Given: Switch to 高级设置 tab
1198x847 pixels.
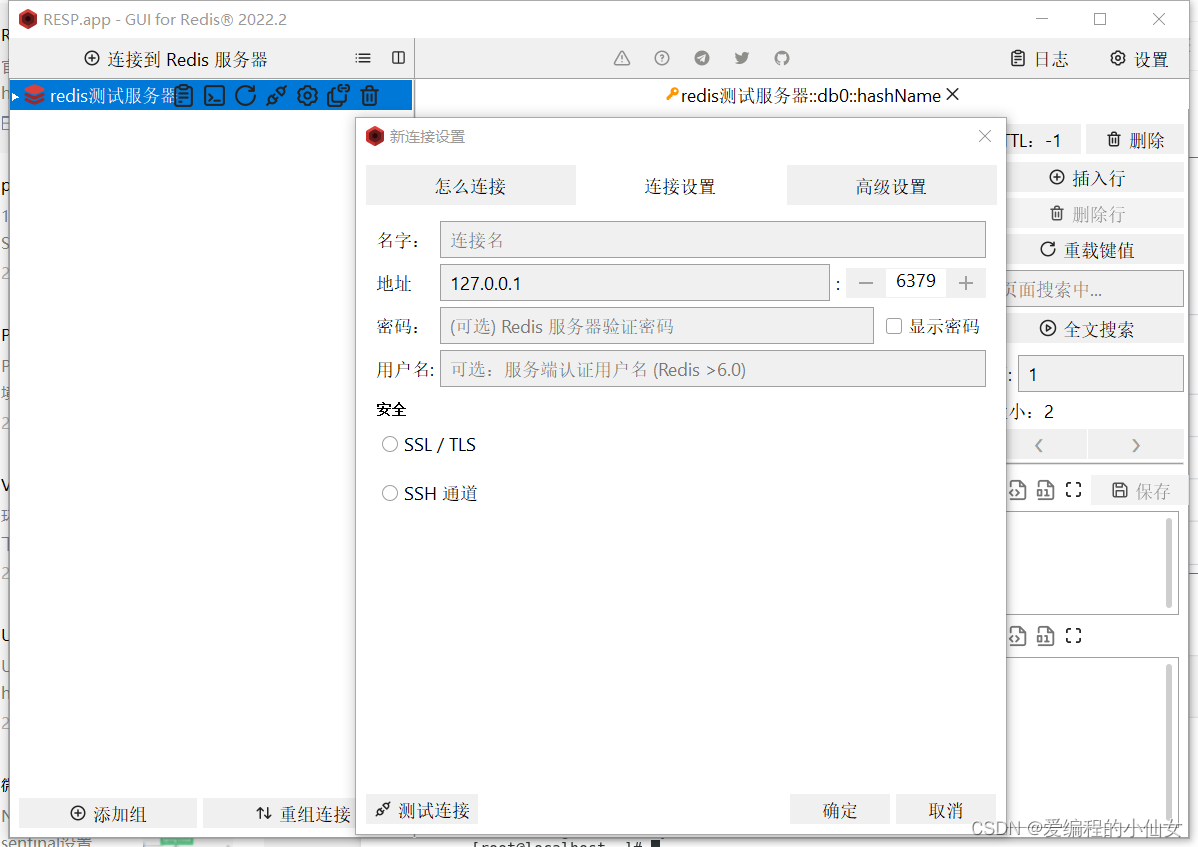Looking at the screenshot, I should [x=892, y=186].
